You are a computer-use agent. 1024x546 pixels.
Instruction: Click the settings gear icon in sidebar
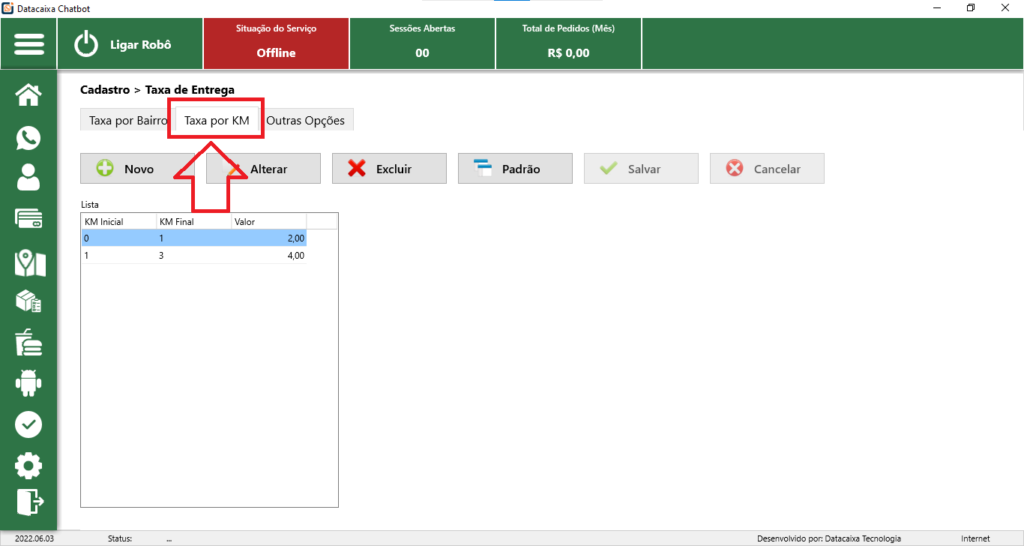click(29, 465)
